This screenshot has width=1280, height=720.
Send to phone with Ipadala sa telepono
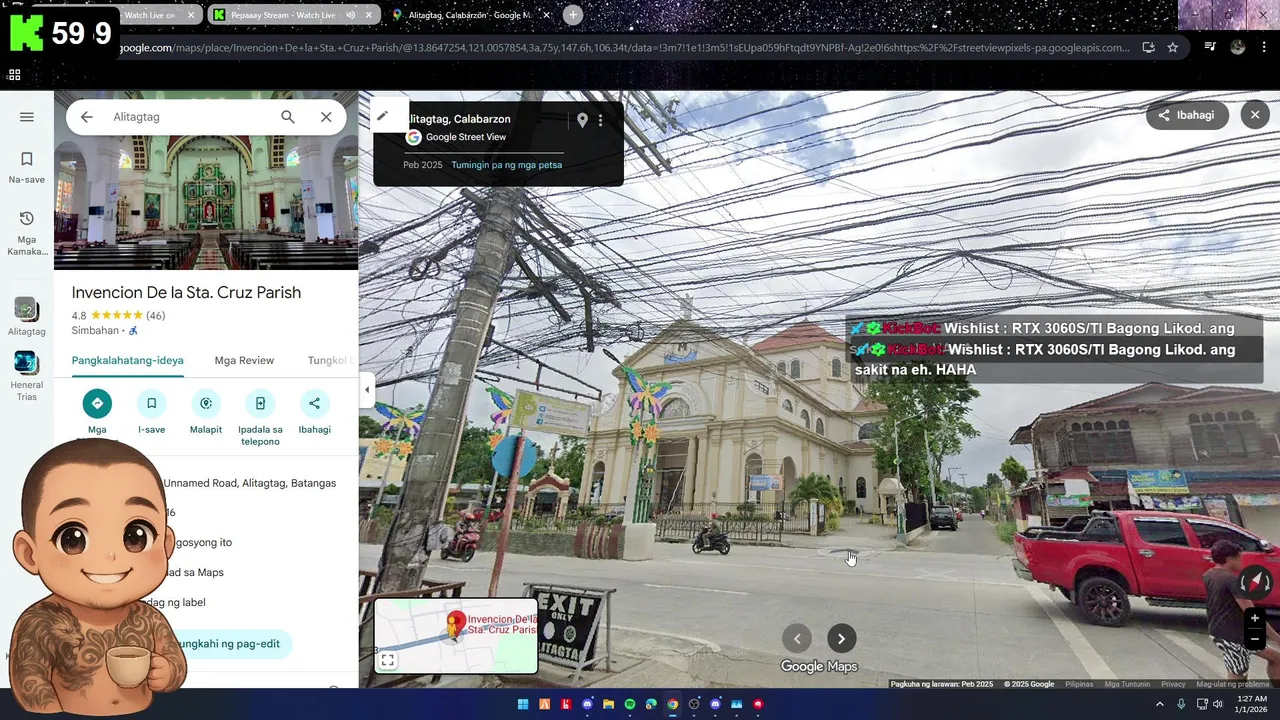260,404
